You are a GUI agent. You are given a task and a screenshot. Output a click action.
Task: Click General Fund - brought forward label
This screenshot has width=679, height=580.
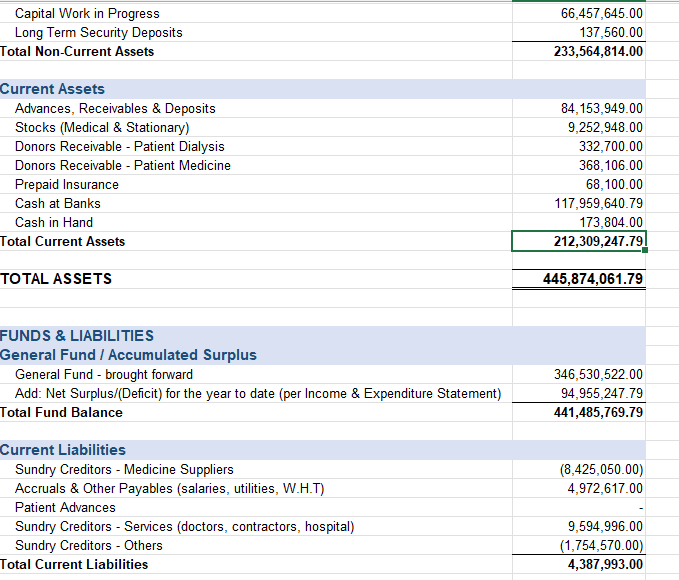[104, 374]
